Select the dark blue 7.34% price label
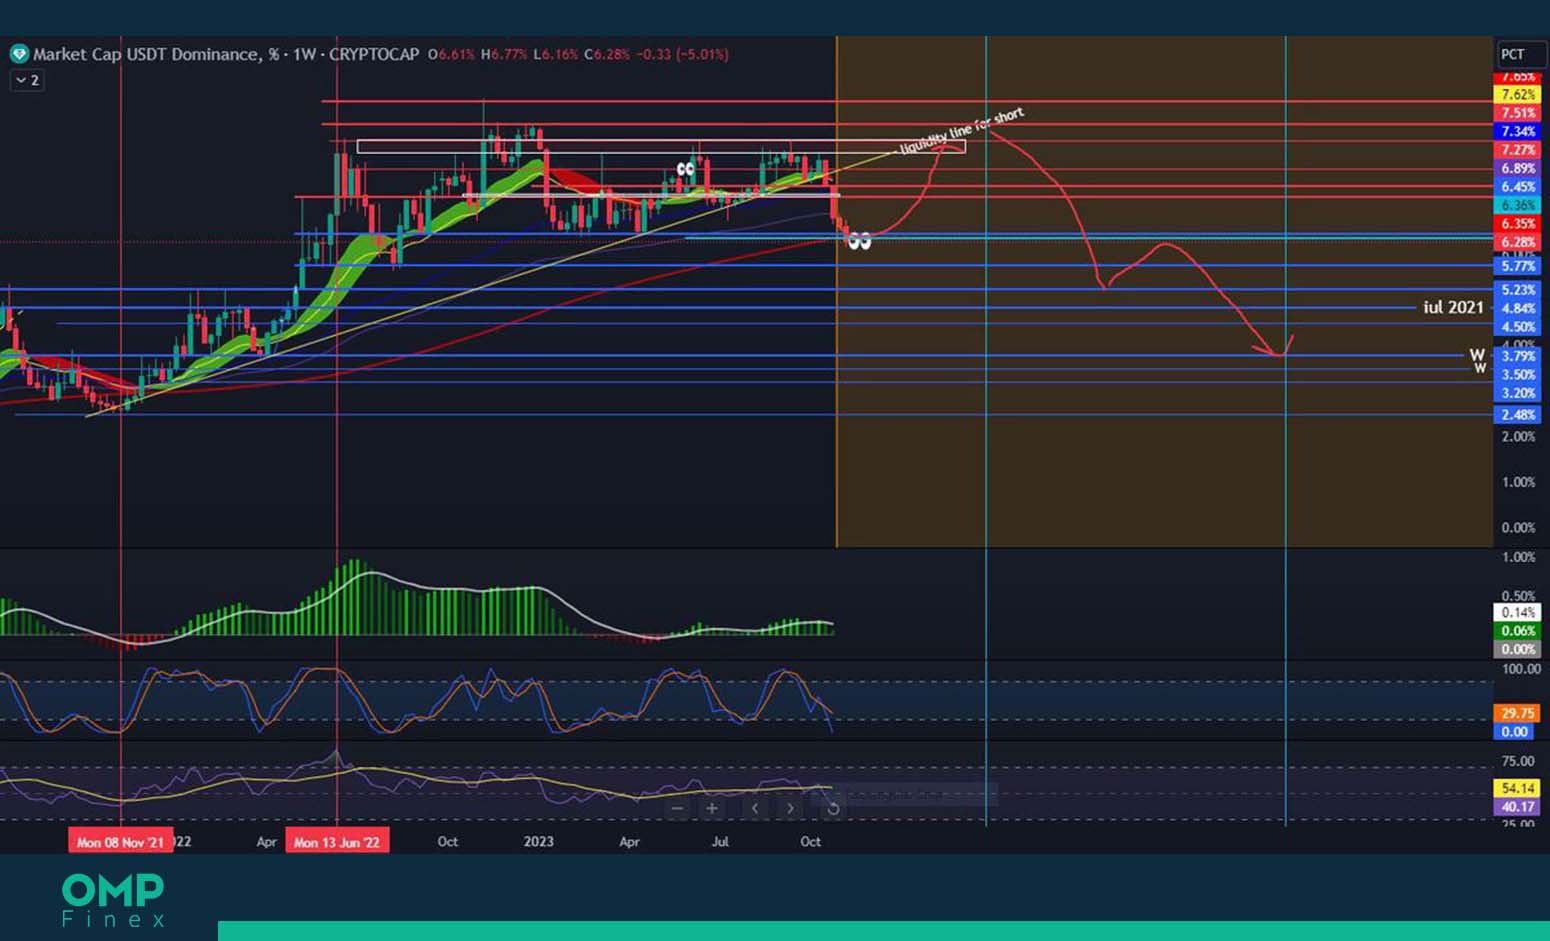This screenshot has height=941, width=1550. tap(1518, 131)
